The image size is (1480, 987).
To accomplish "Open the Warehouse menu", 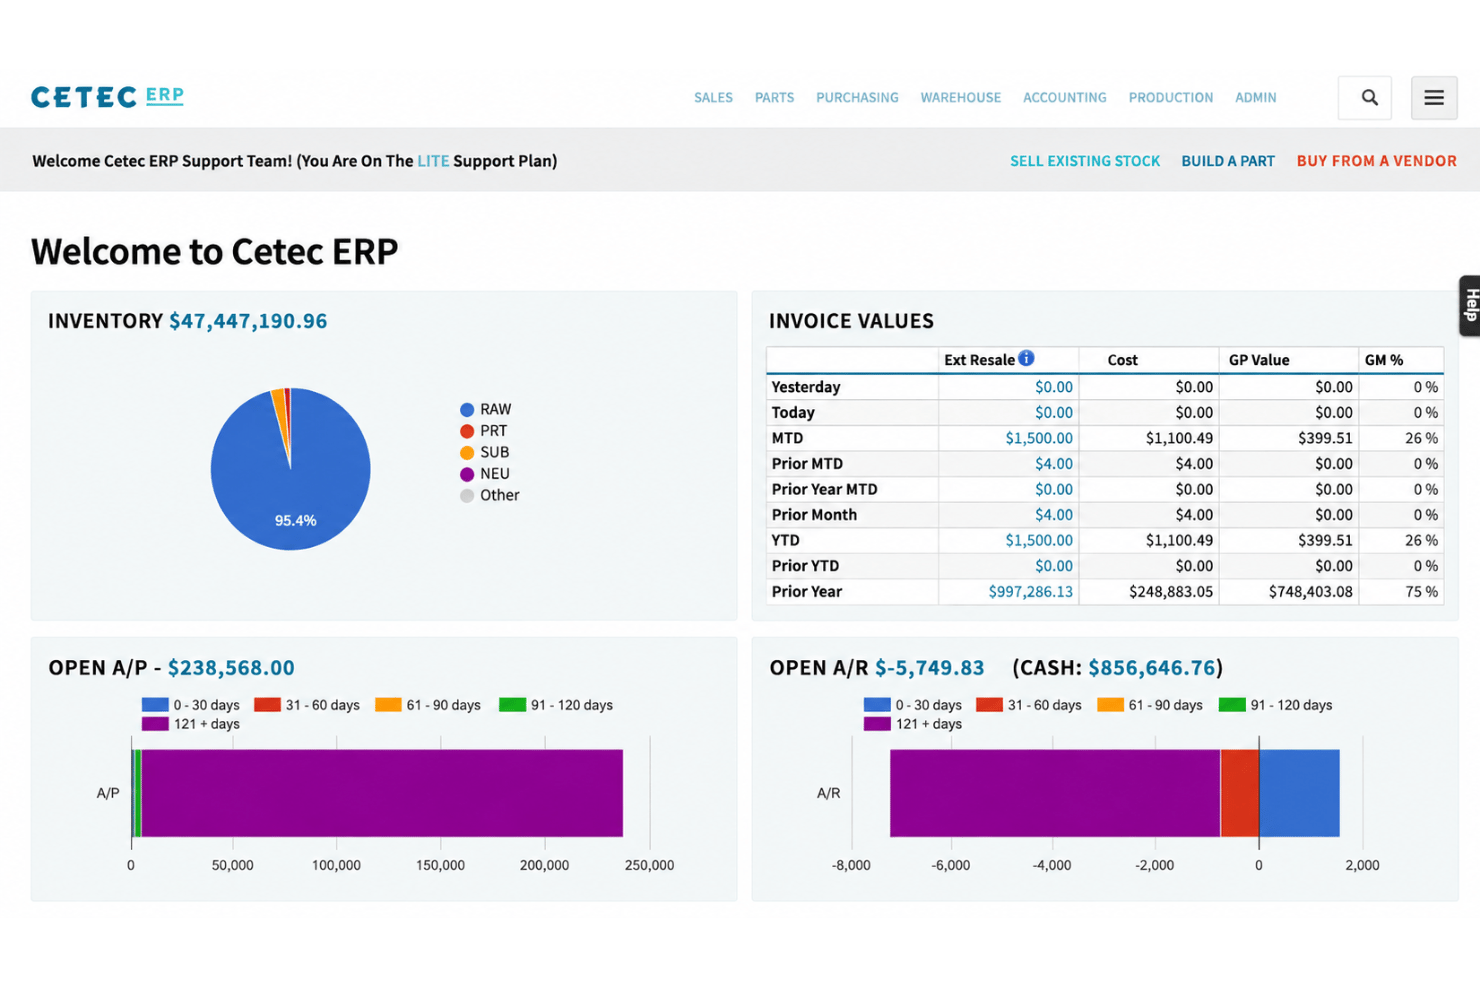I will 961,97.
